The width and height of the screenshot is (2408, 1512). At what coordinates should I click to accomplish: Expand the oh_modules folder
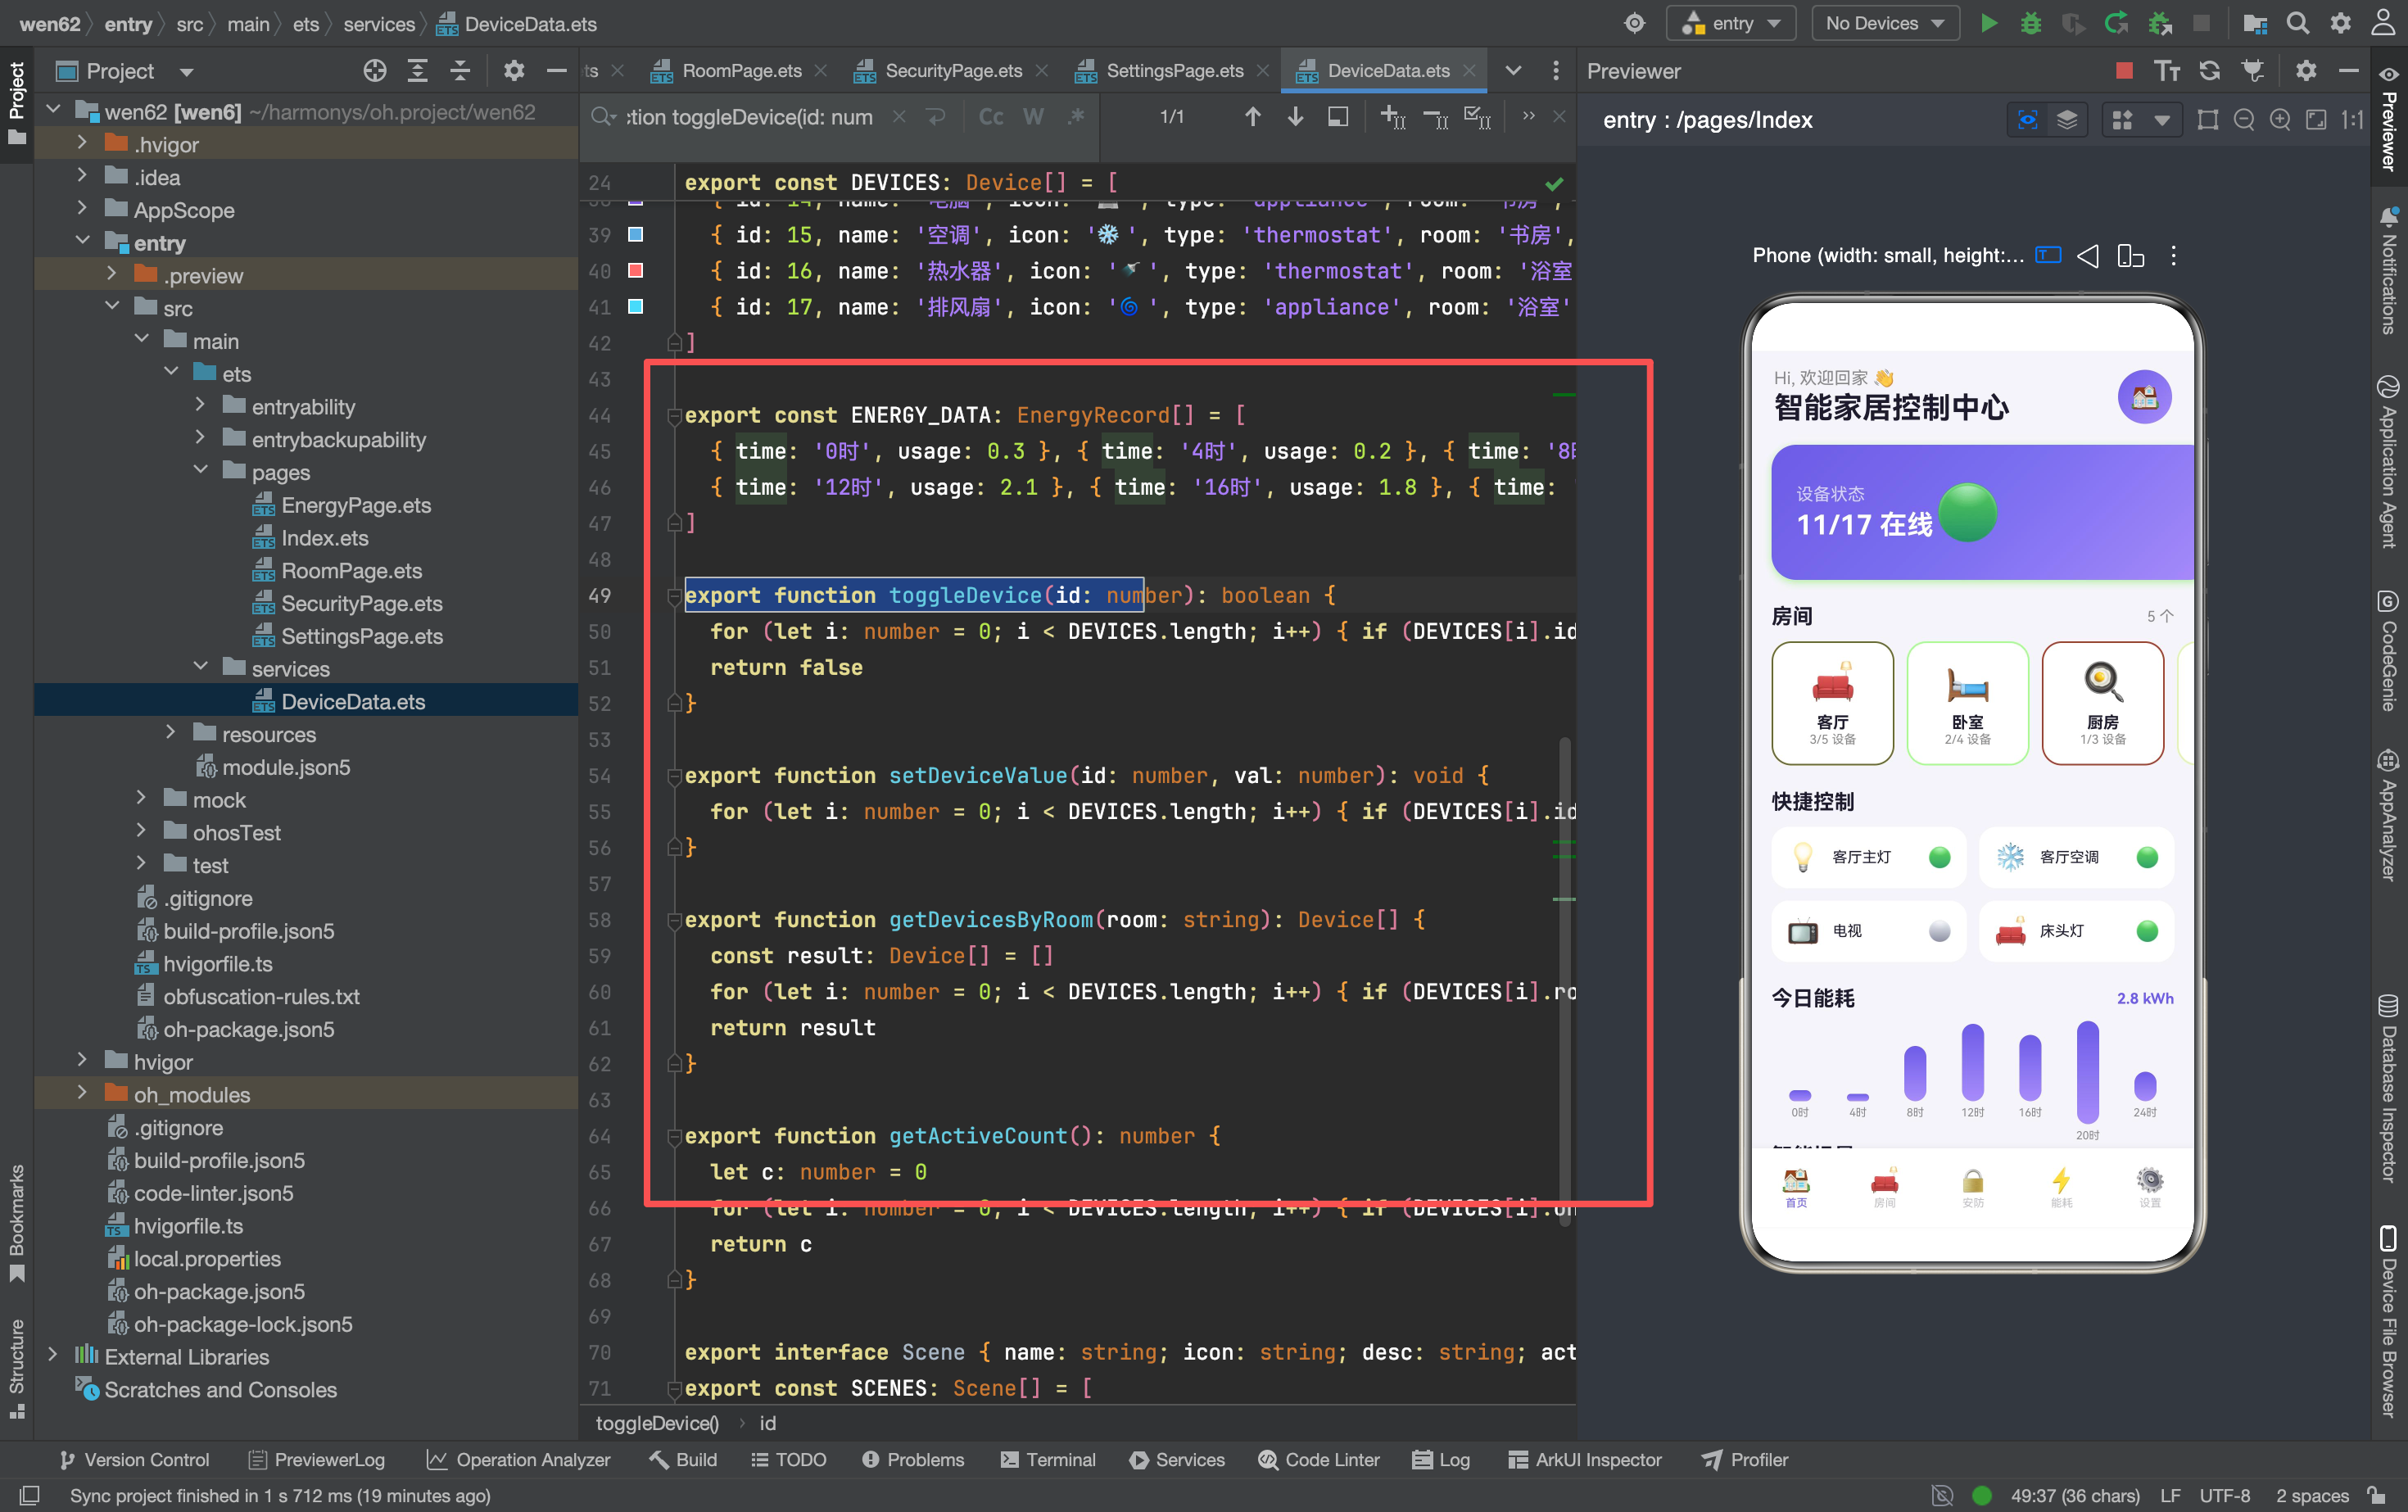tap(82, 1093)
